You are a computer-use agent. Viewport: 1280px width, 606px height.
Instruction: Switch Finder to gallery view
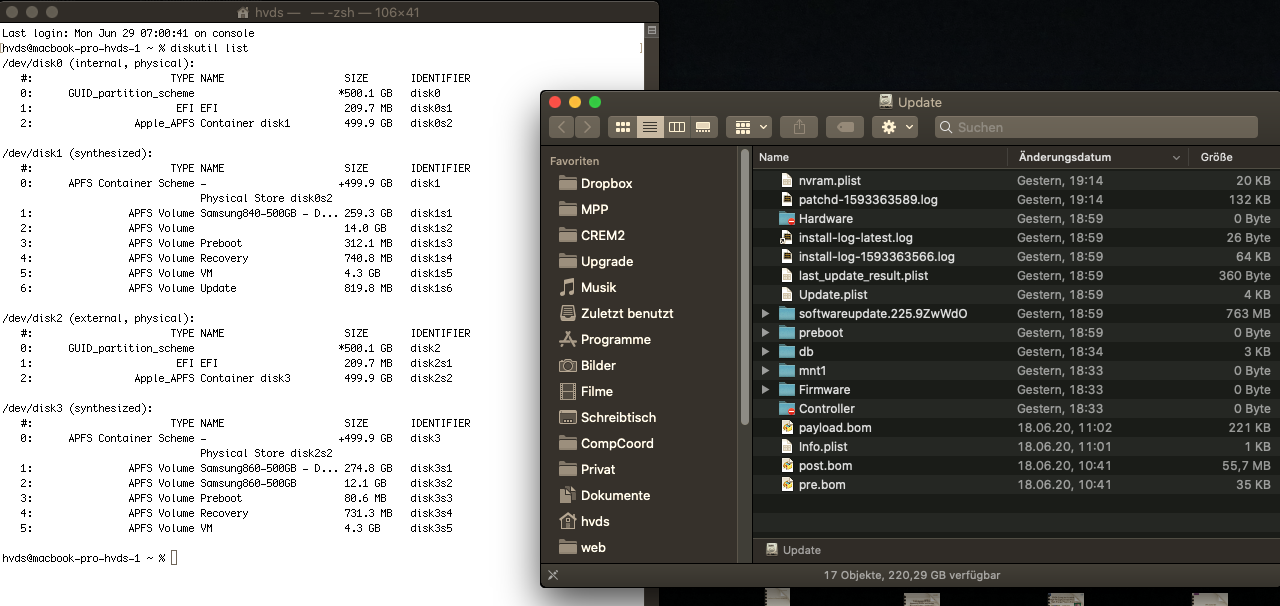click(x=703, y=127)
